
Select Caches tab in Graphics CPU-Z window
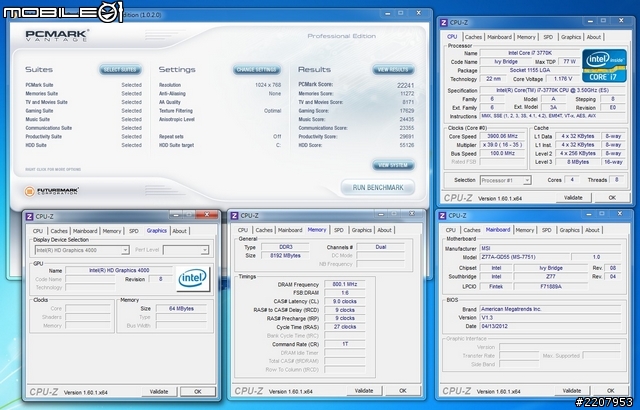[59, 231]
